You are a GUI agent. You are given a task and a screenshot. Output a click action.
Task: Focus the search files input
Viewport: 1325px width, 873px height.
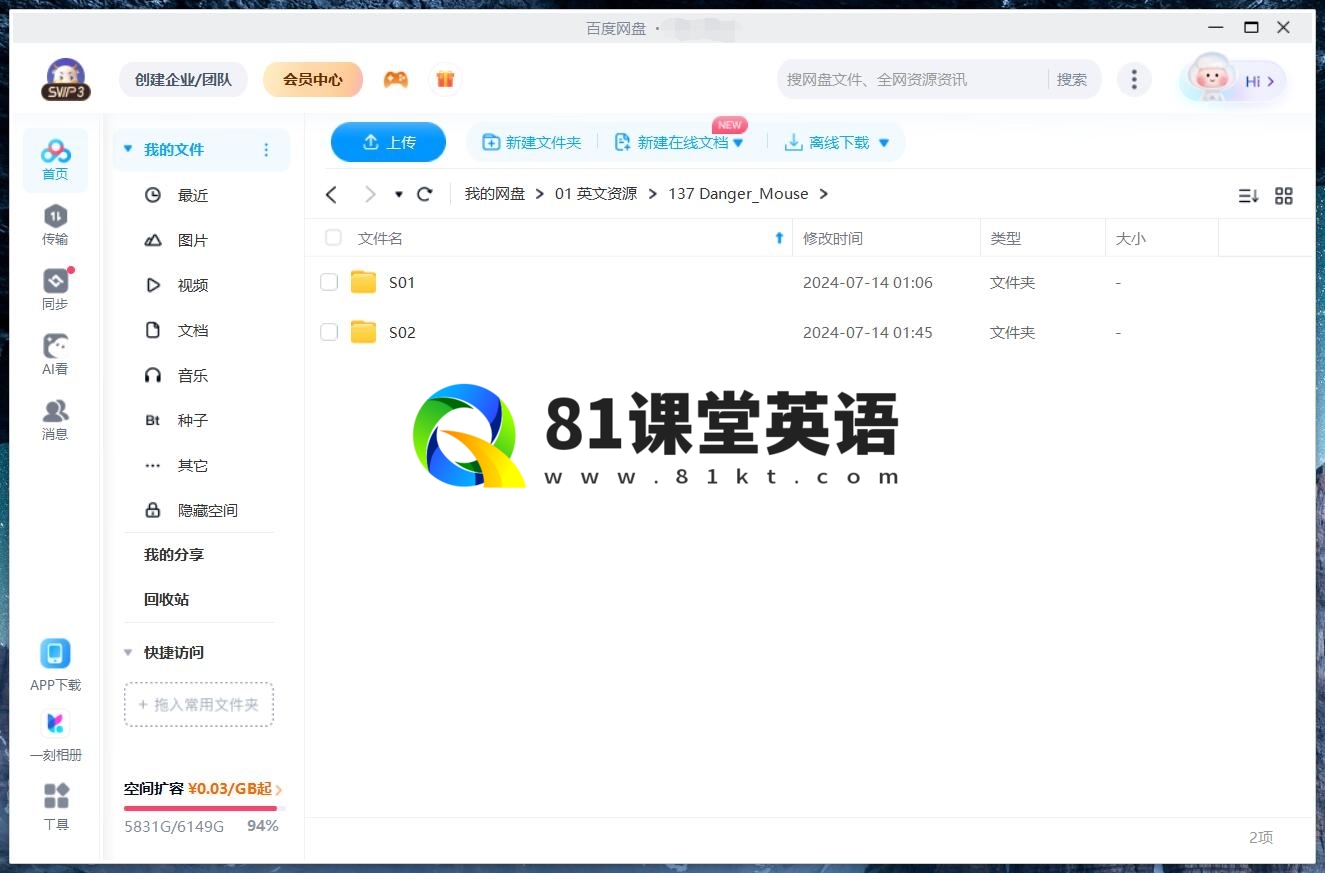click(912, 79)
